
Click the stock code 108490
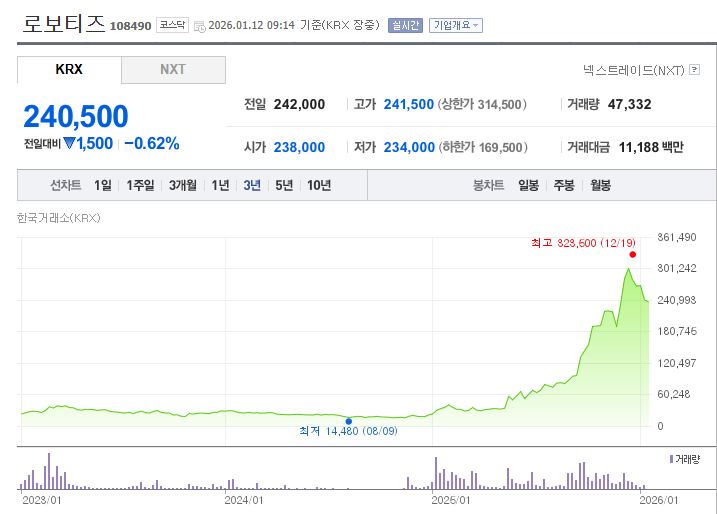point(130,26)
